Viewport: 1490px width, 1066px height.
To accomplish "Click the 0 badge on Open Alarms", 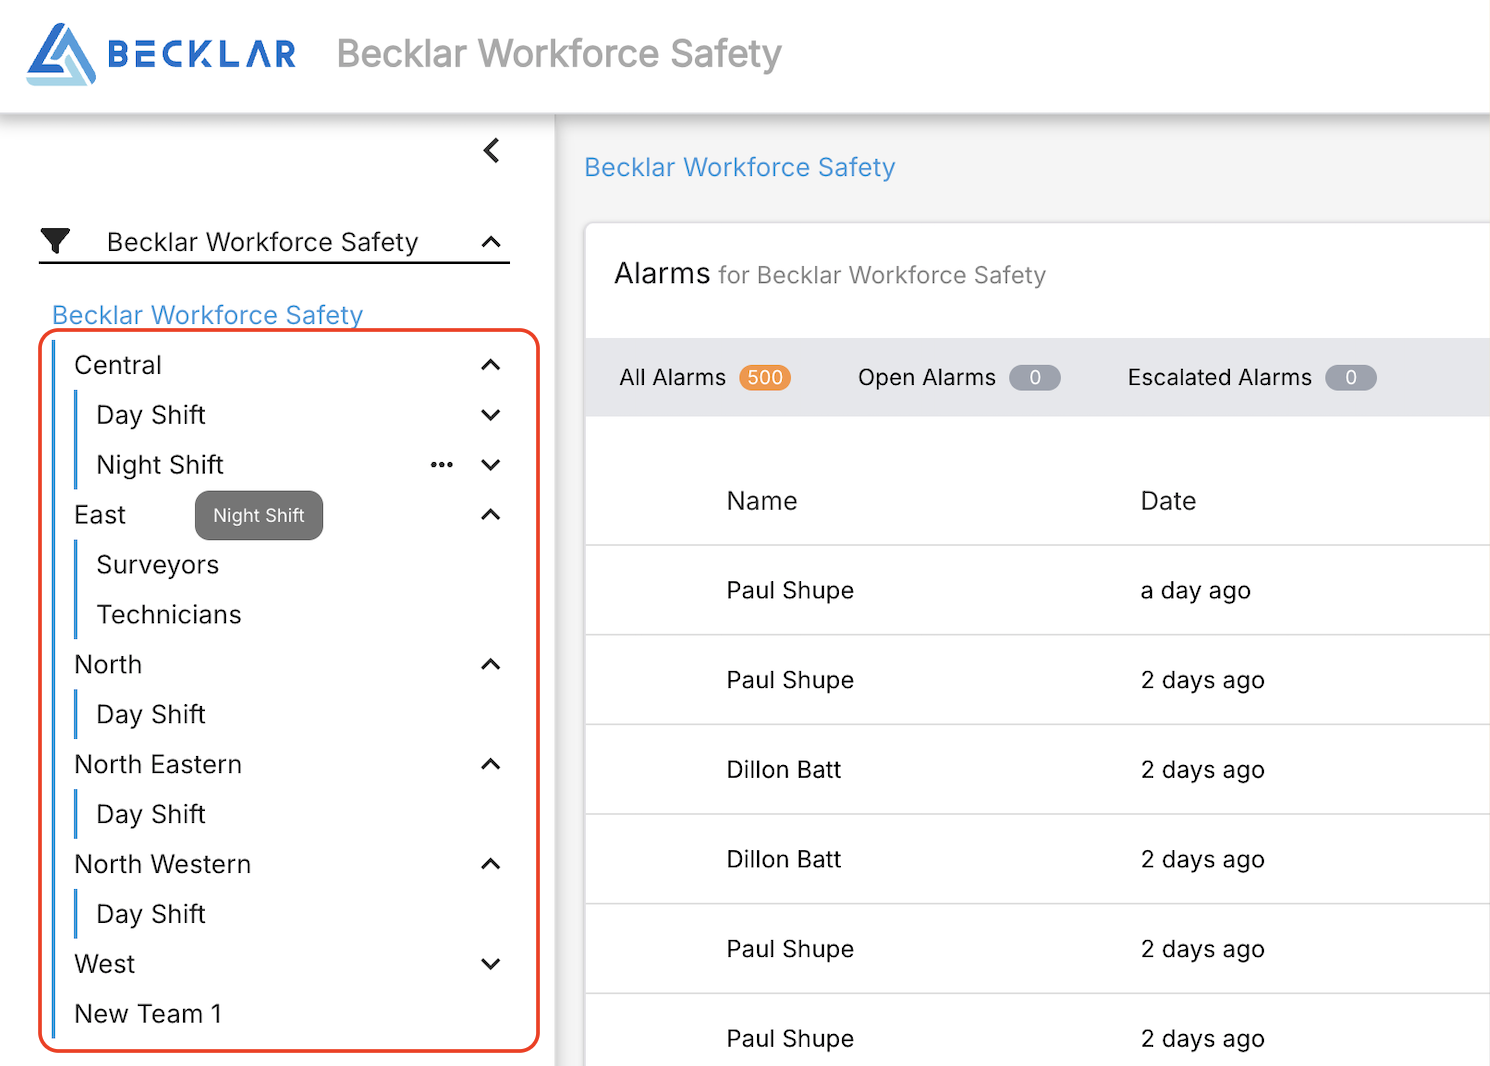I will tap(1035, 377).
